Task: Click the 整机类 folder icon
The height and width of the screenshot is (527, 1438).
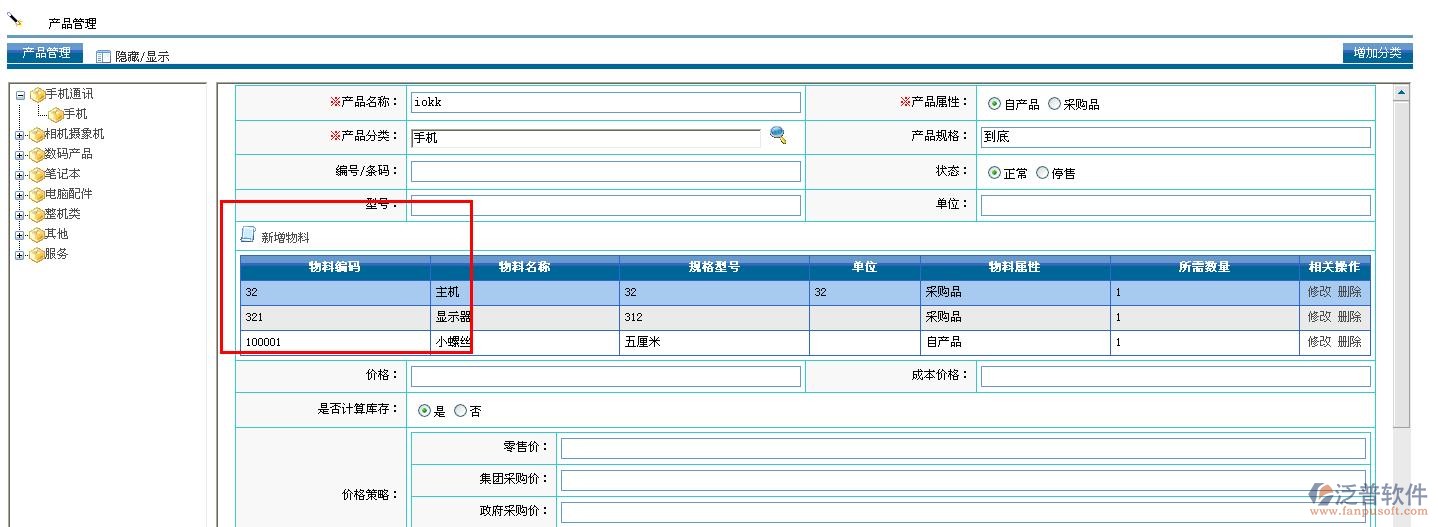Action: 37,214
